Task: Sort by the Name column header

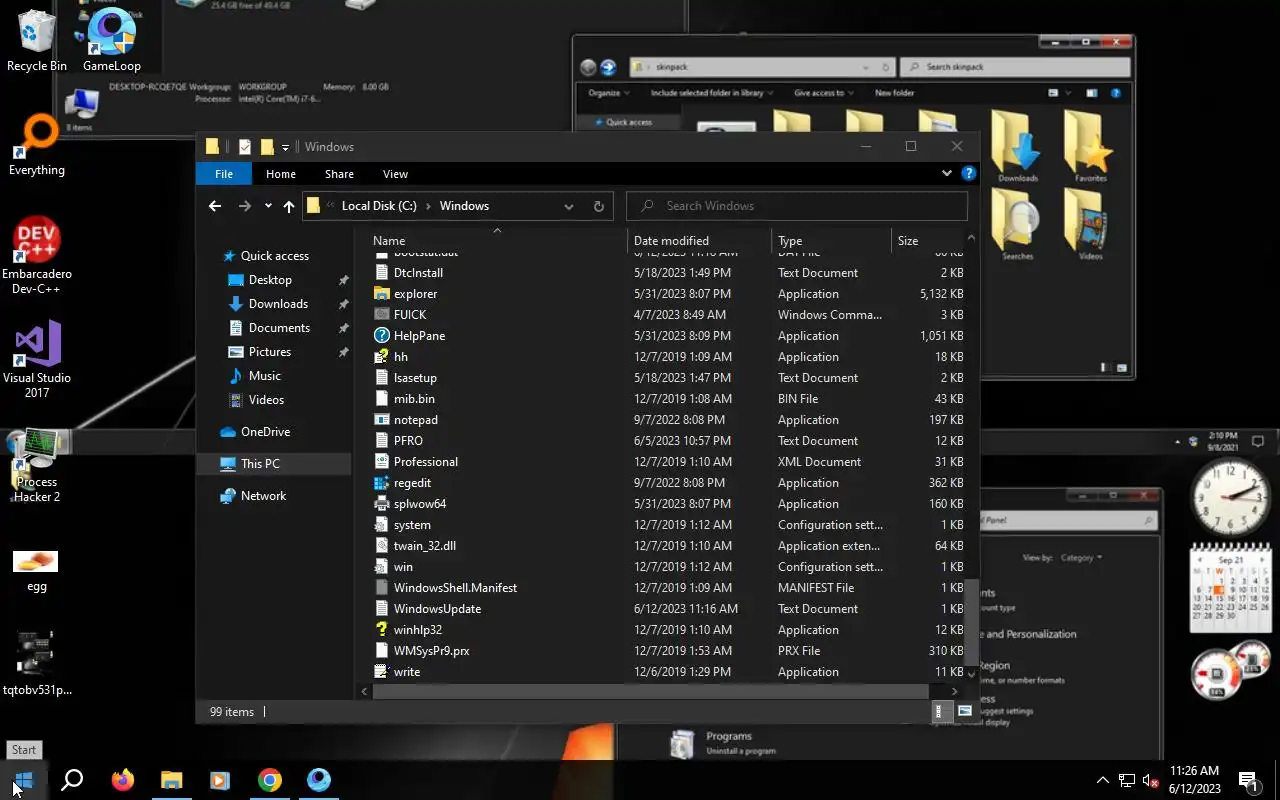Action: 497,241
